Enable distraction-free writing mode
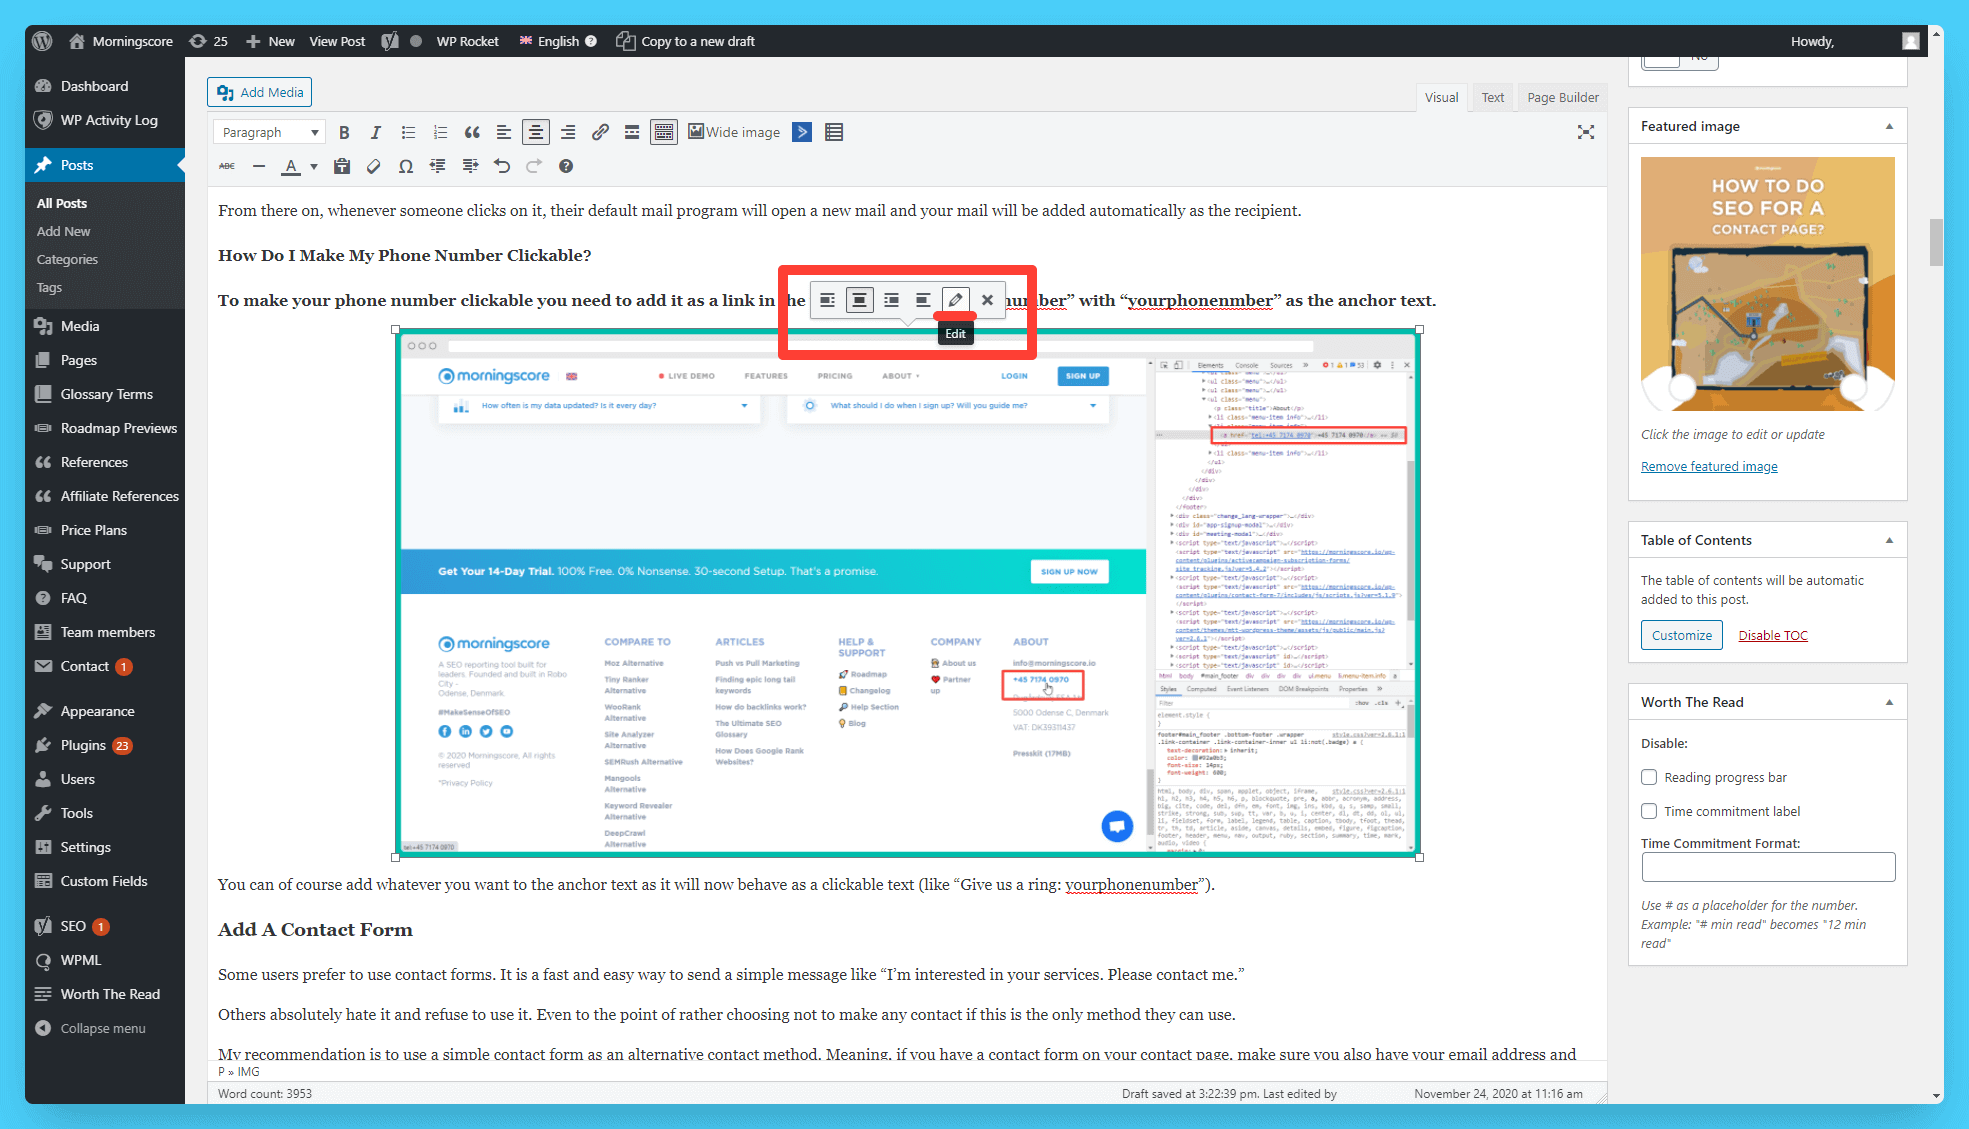Viewport: 1969px width, 1129px height. click(x=1586, y=132)
